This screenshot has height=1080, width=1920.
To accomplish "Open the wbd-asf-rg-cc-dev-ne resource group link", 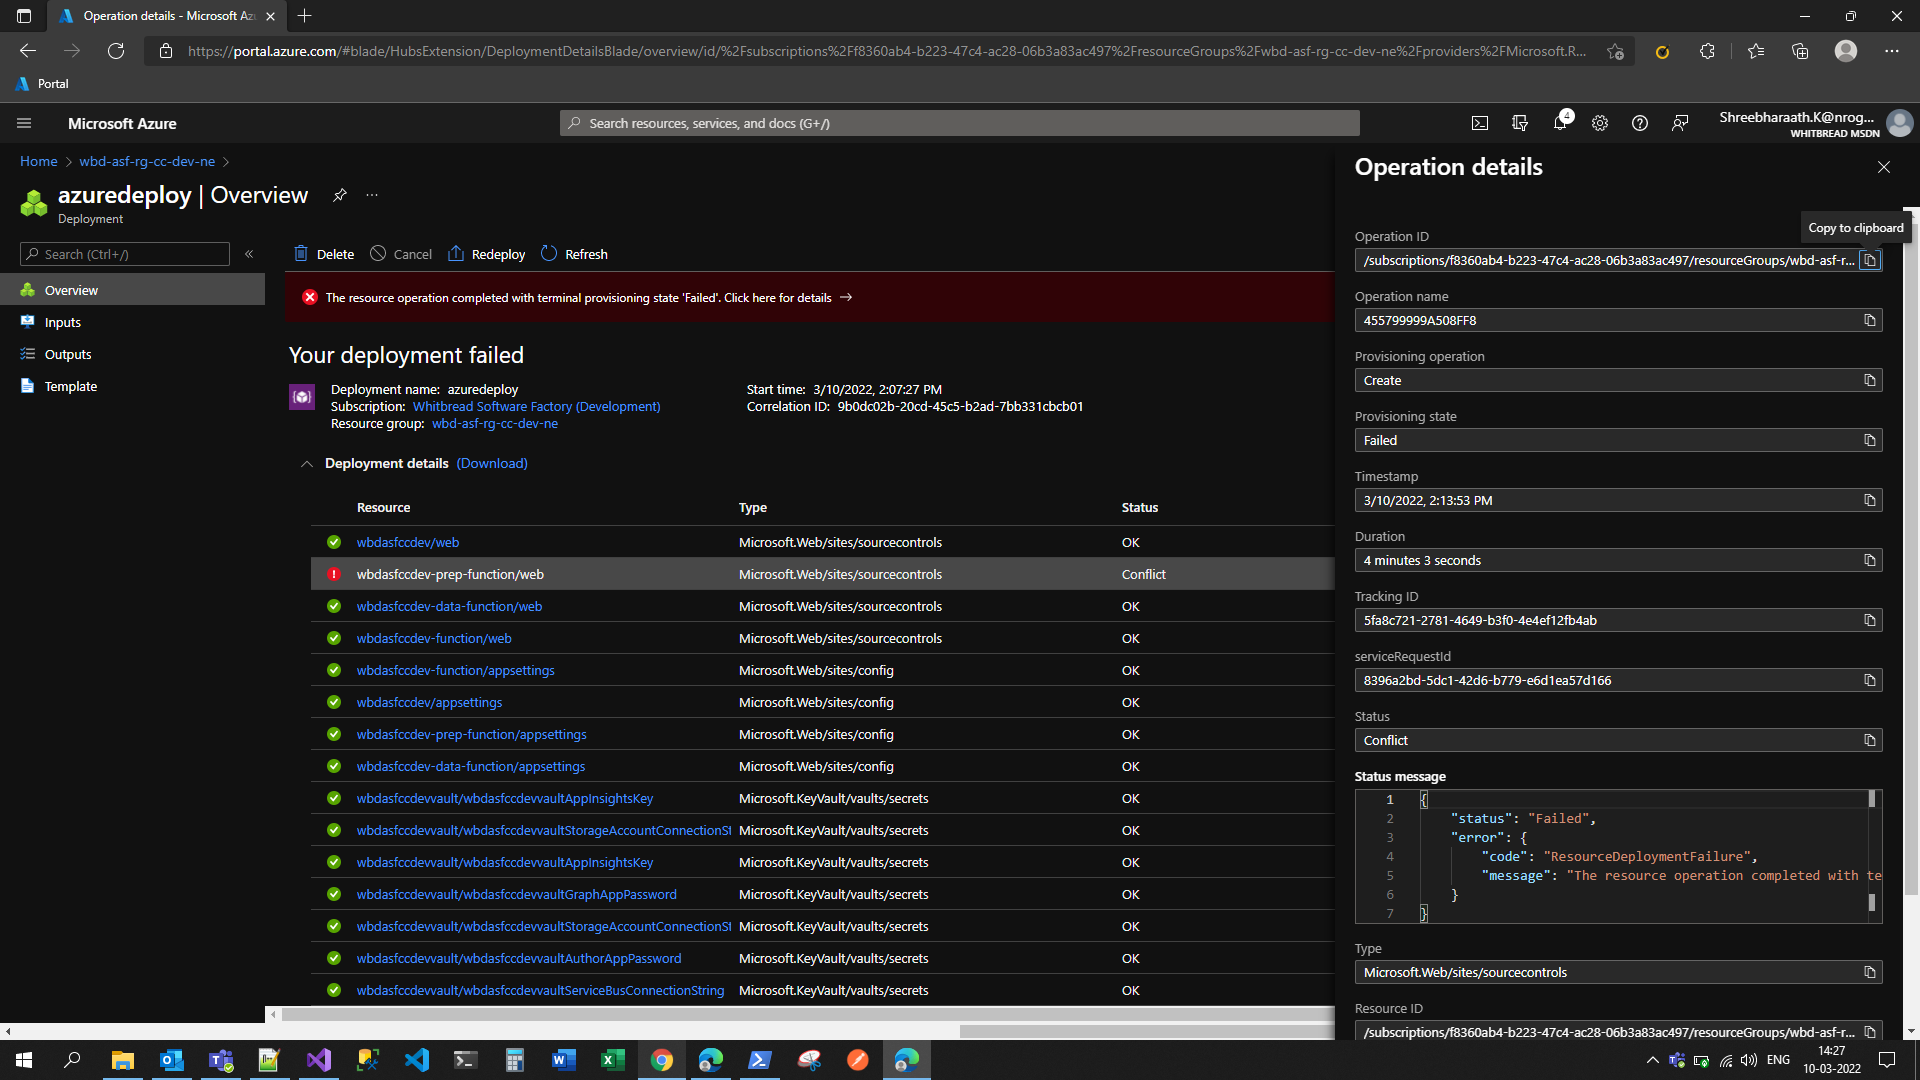I will tap(495, 423).
